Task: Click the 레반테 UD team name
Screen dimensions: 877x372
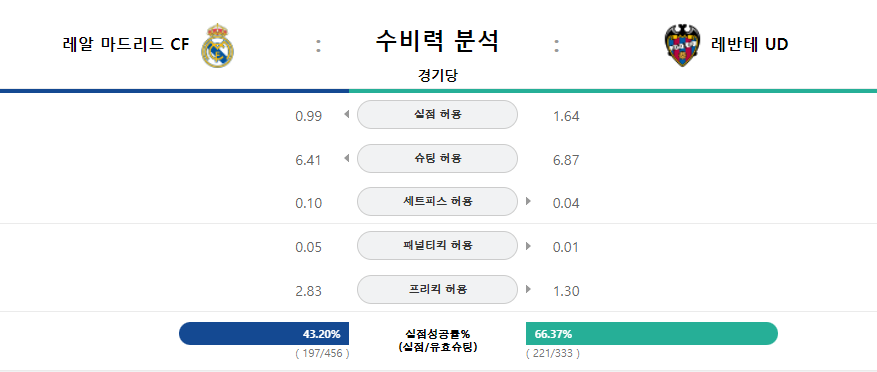Action: (749, 45)
